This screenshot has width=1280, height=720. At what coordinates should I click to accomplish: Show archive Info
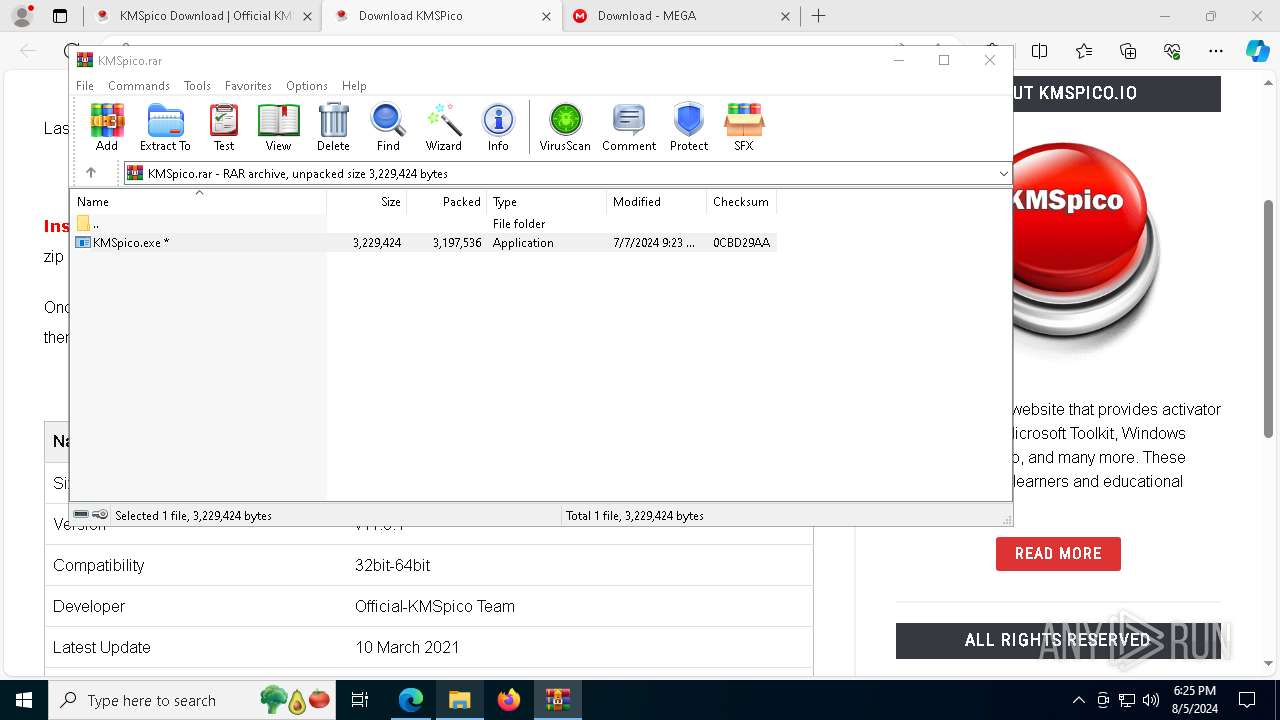pyautogui.click(x=498, y=127)
